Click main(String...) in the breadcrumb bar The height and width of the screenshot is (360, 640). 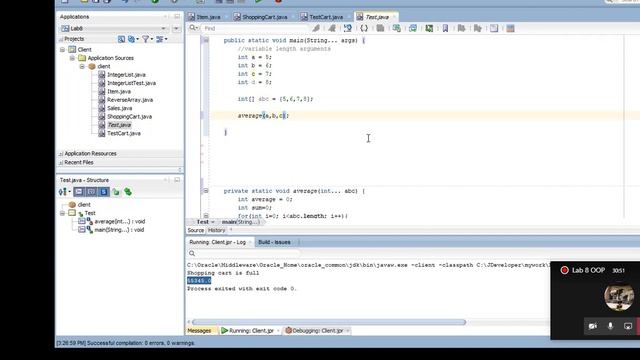(240, 222)
